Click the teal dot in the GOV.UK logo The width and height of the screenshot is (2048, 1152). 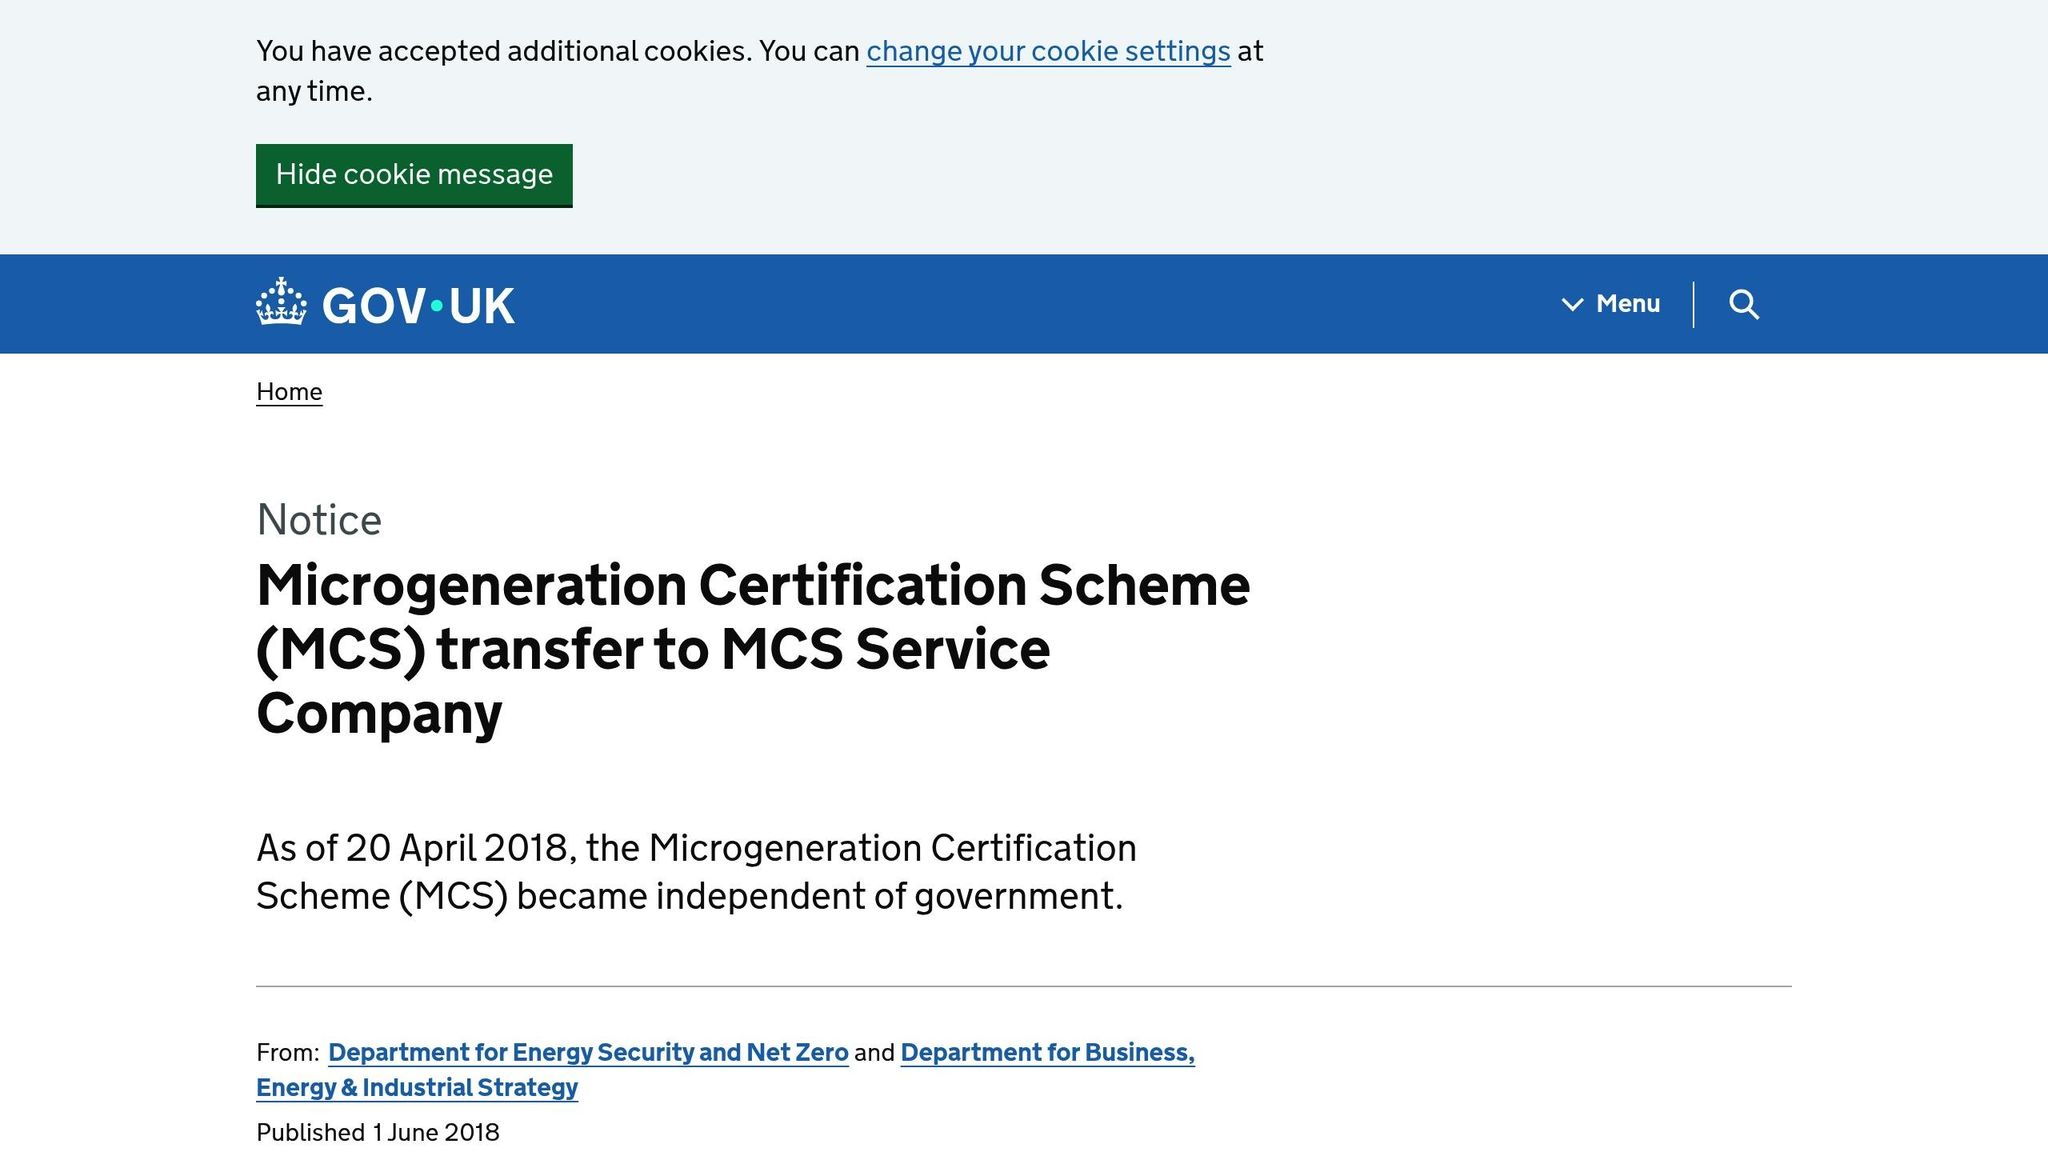coord(437,305)
